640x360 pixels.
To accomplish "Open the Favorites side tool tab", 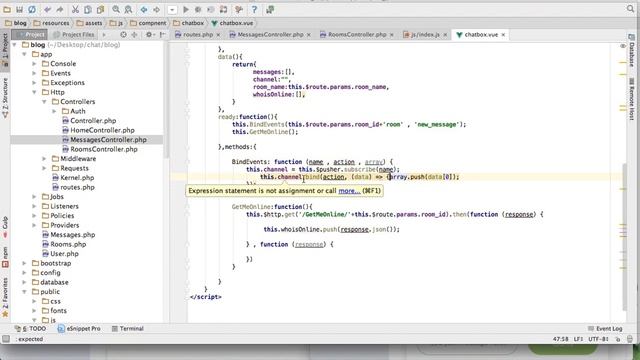I will [x=5, y=298].
